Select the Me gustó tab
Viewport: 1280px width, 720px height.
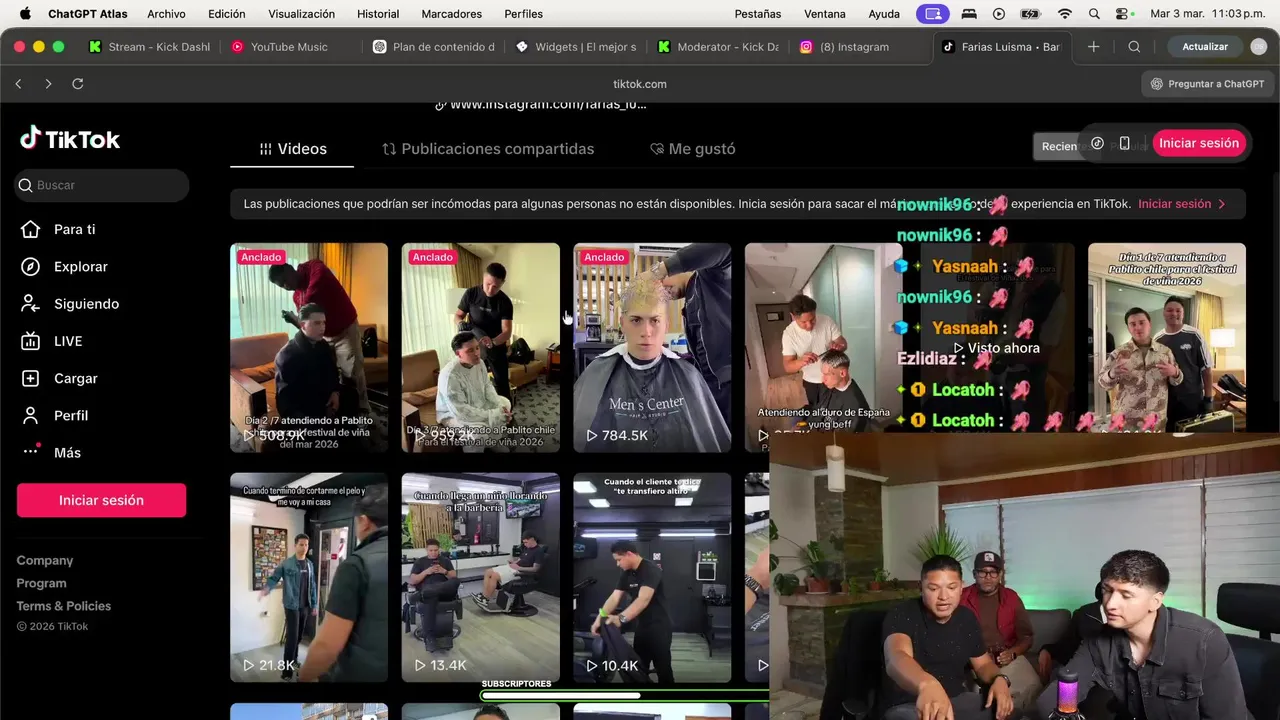[692, 149]
